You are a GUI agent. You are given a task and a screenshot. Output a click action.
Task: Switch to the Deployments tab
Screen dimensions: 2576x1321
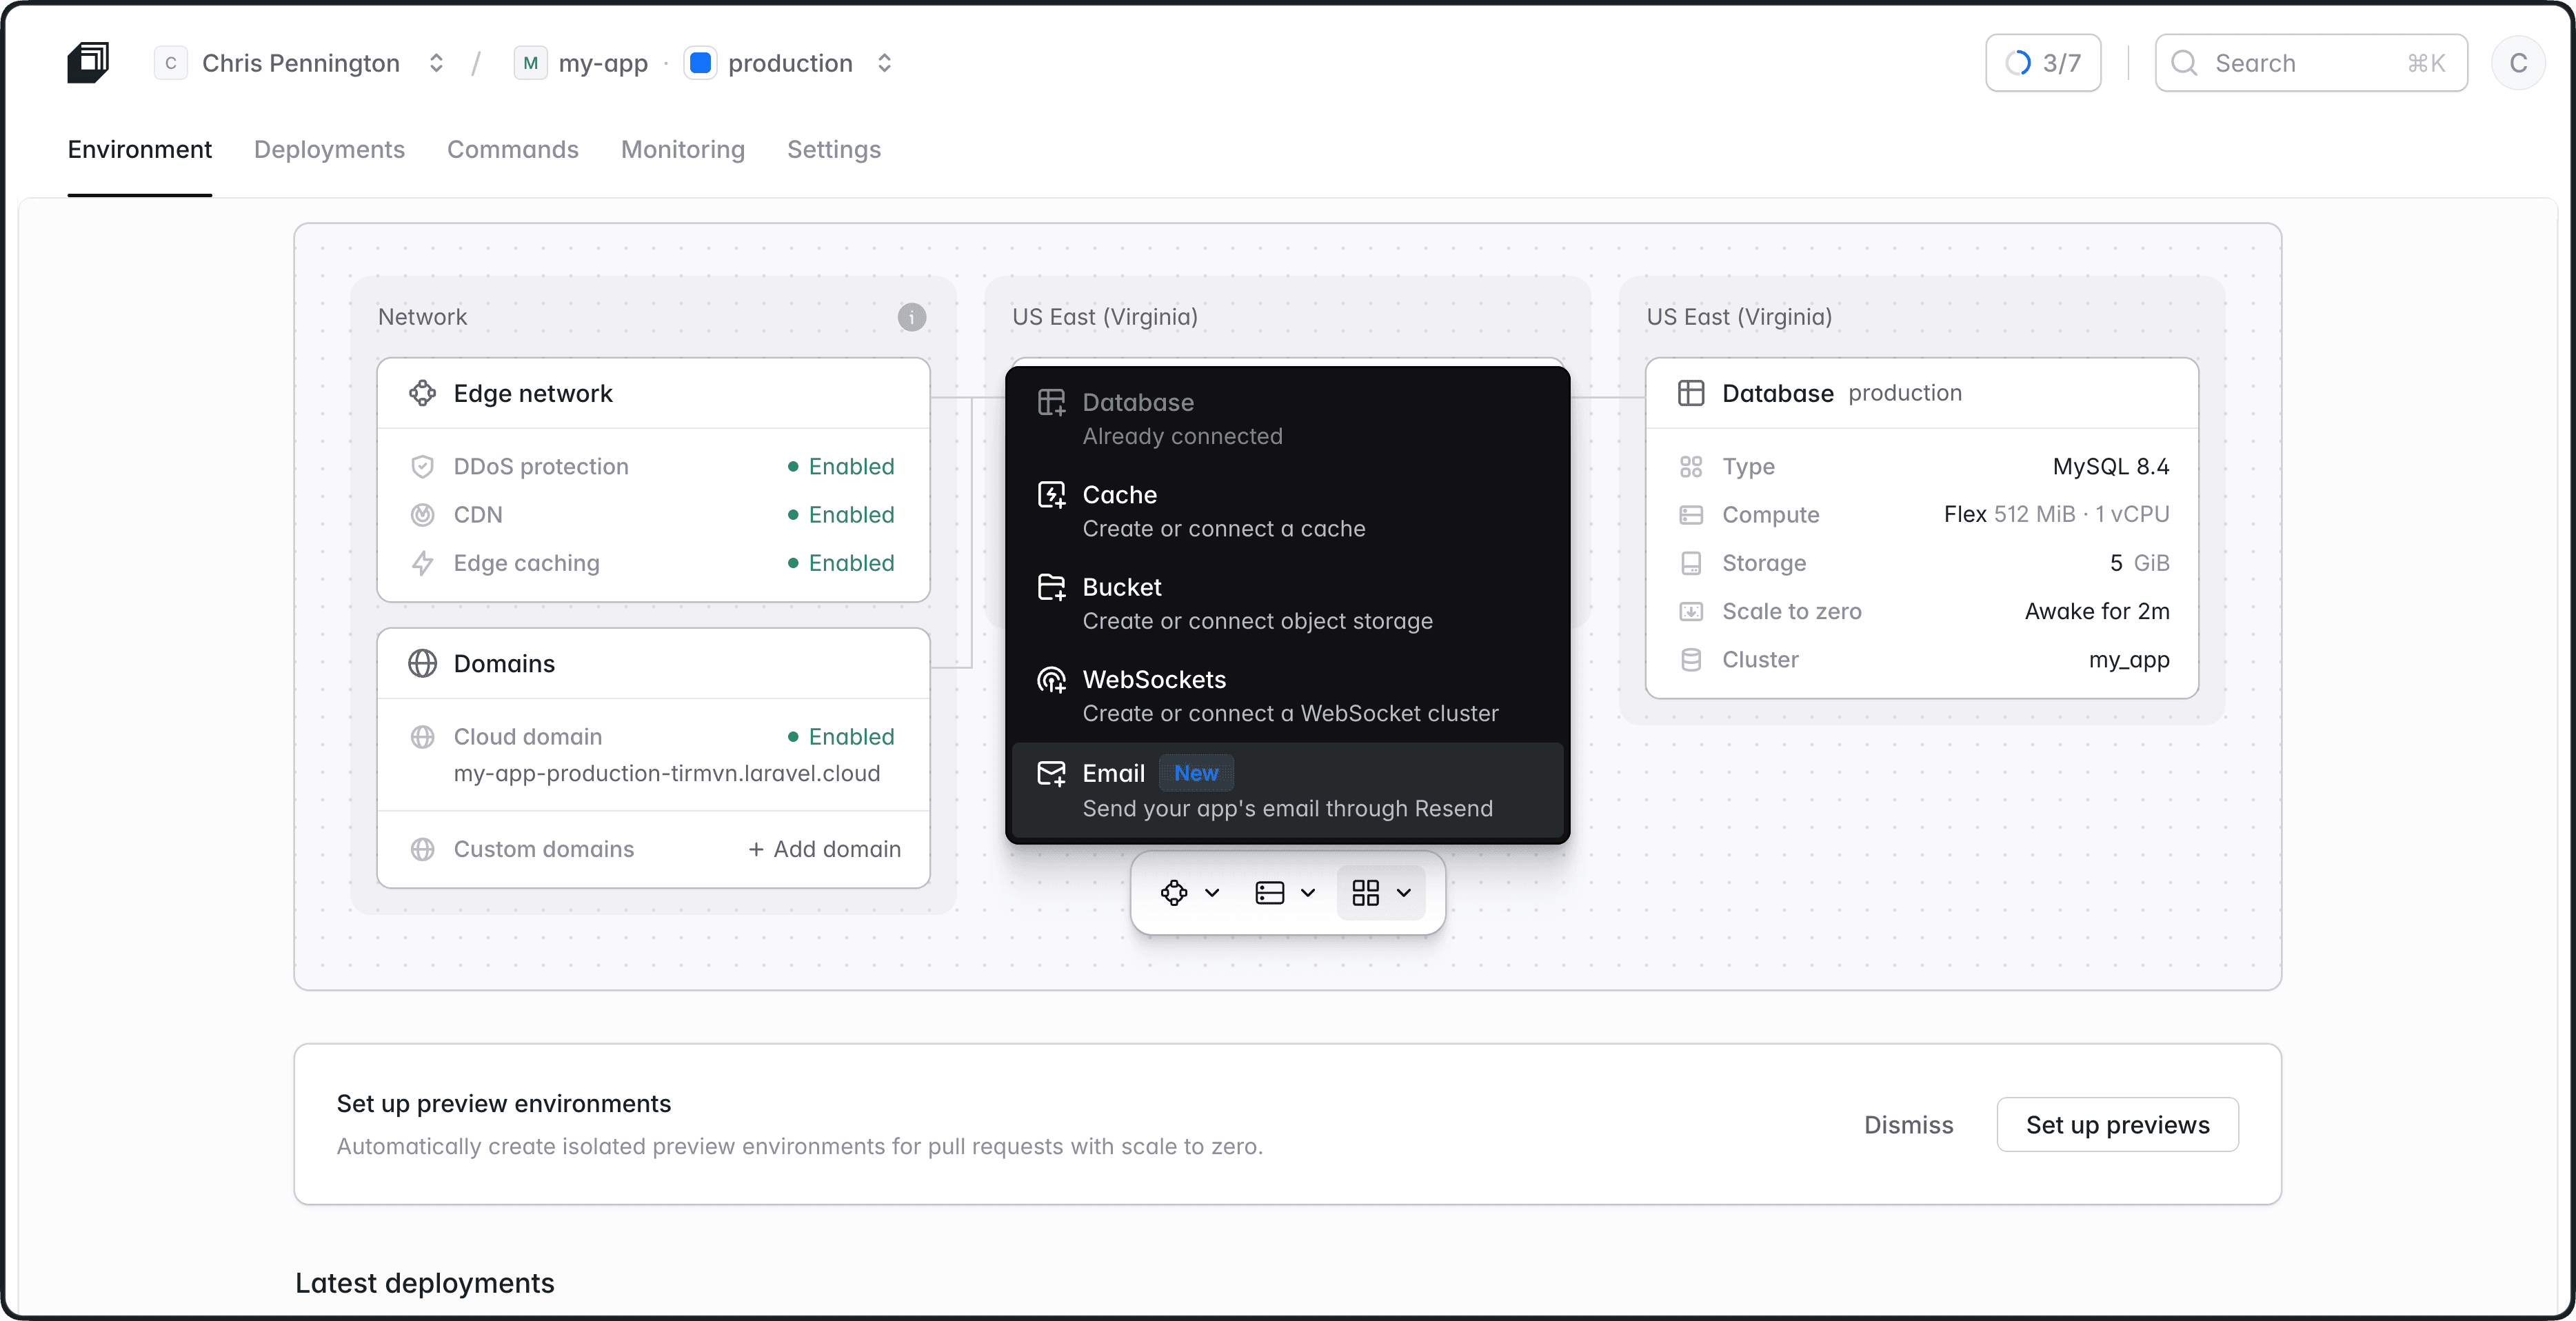click(329, 150)
